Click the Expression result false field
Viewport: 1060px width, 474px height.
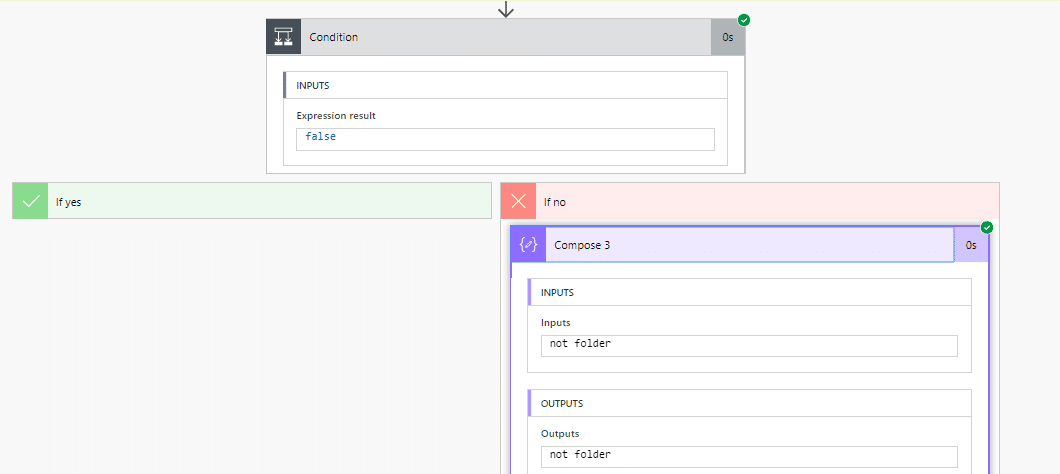[x=505, y=139]
